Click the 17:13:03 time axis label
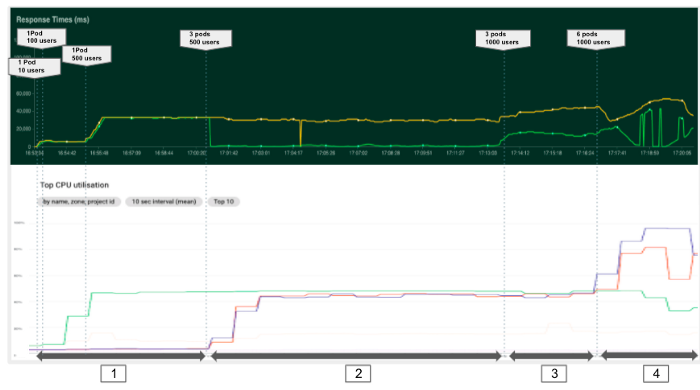This screenshot has width=700, height=390. tap(488, 153)
